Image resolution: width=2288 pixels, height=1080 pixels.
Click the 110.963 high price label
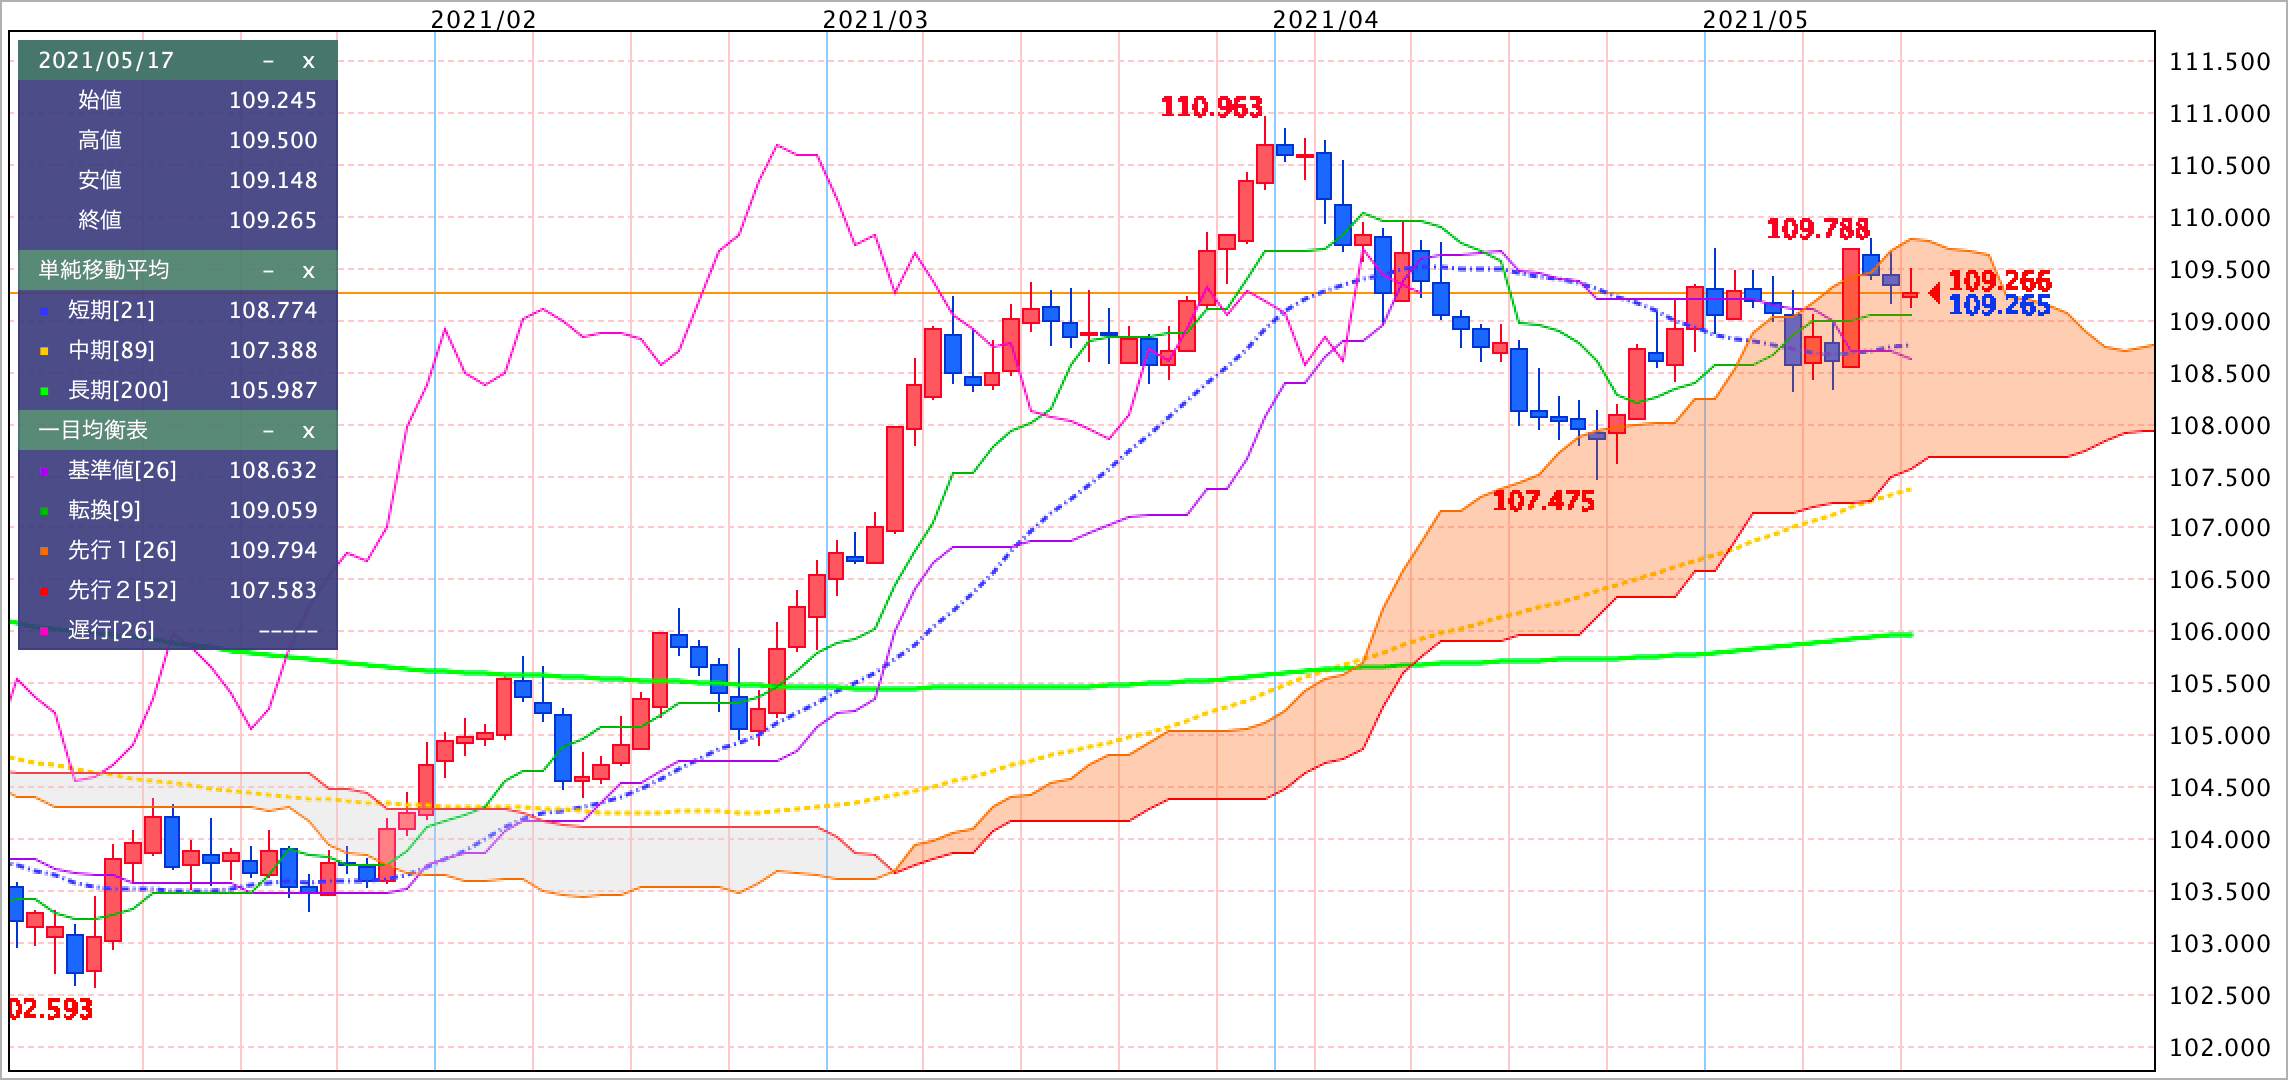1212,107
